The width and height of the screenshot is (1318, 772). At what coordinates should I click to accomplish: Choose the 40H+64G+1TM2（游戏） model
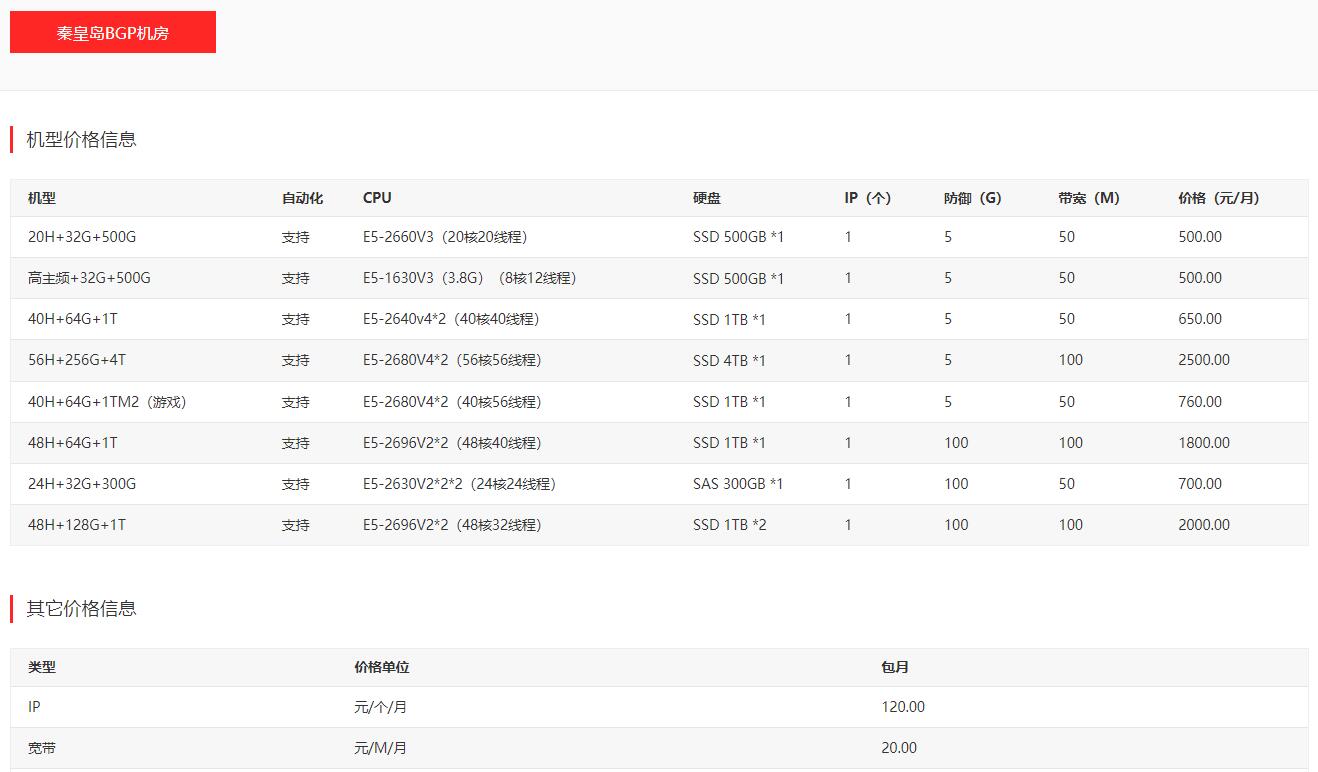coord(107,402)
